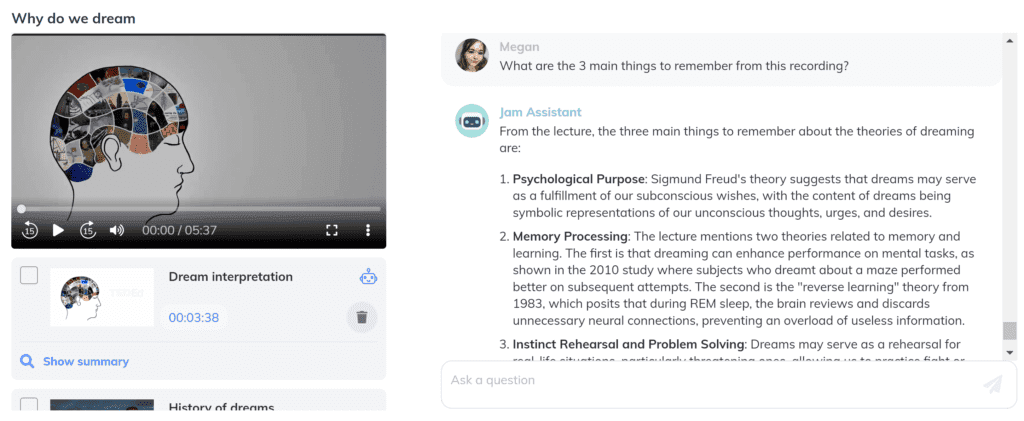Click the chat scrollbar down arrow

1011,352
